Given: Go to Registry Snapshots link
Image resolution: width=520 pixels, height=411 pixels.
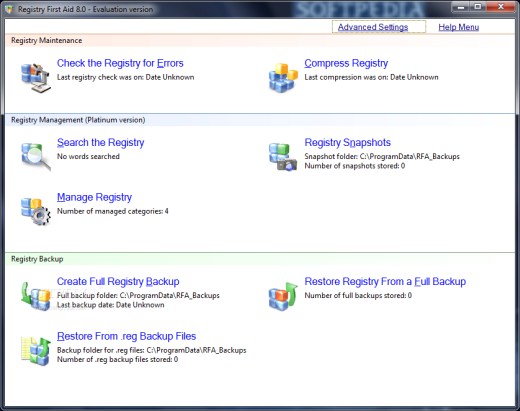Looking at the screenshot, I should tap(347, 142).
